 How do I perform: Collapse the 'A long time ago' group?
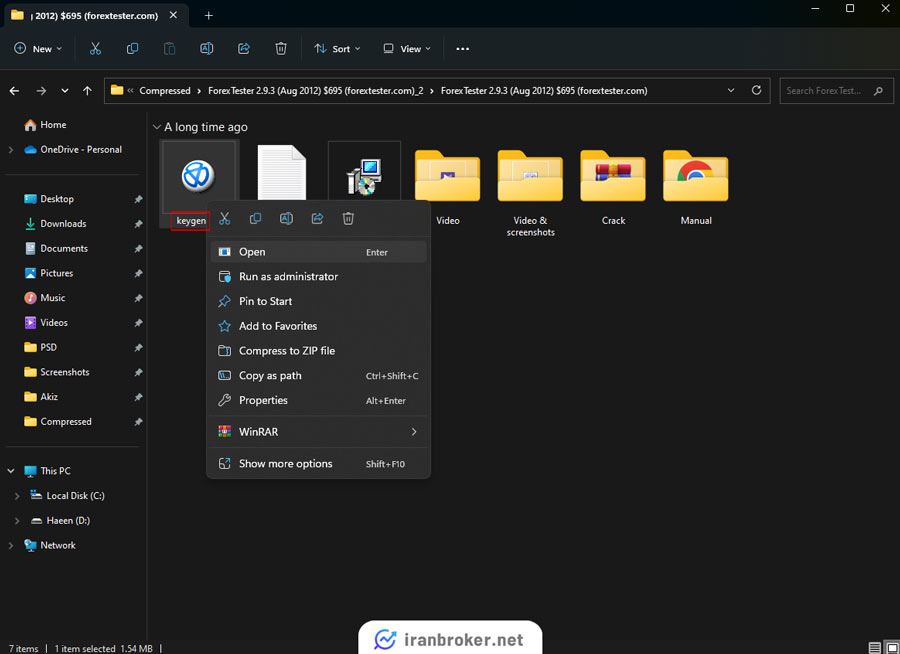[157, 127]
